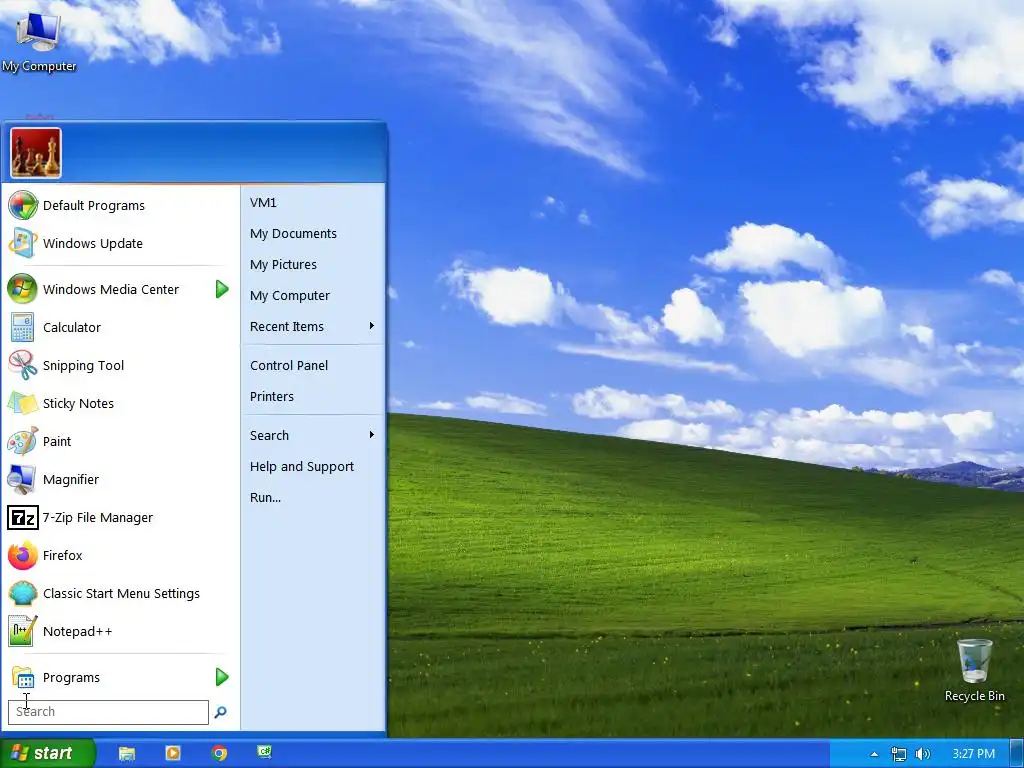Open My Computer from the start menu
The image size is (1024, 768).
(313, 295)
